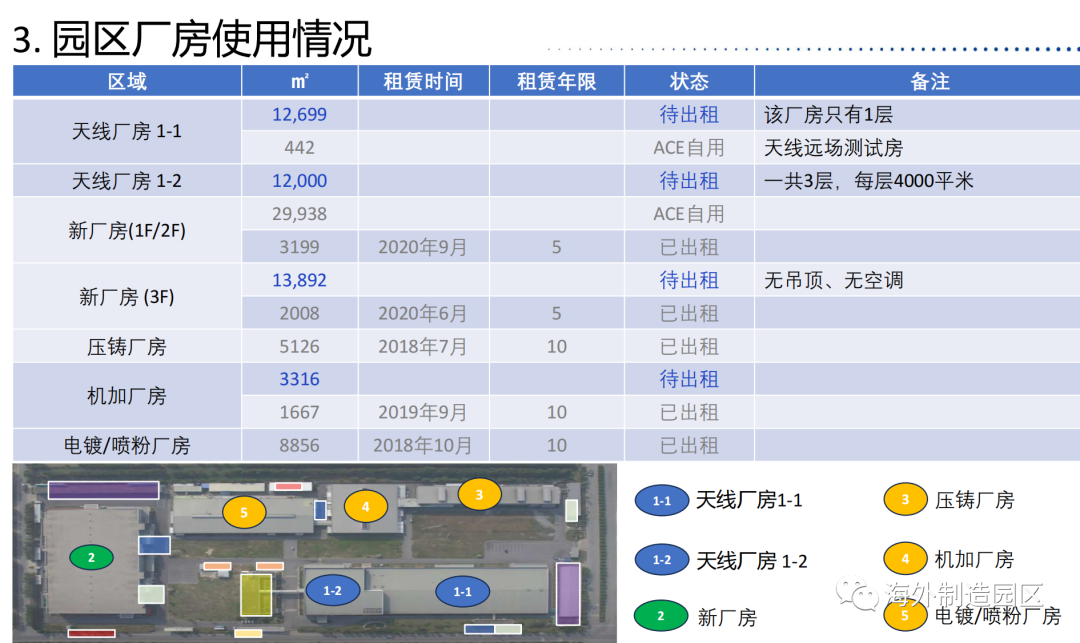Viewport: 1080px width, 643px height.
Task: Click 待出租 in the 12,000 row
Action: [689, 180]
